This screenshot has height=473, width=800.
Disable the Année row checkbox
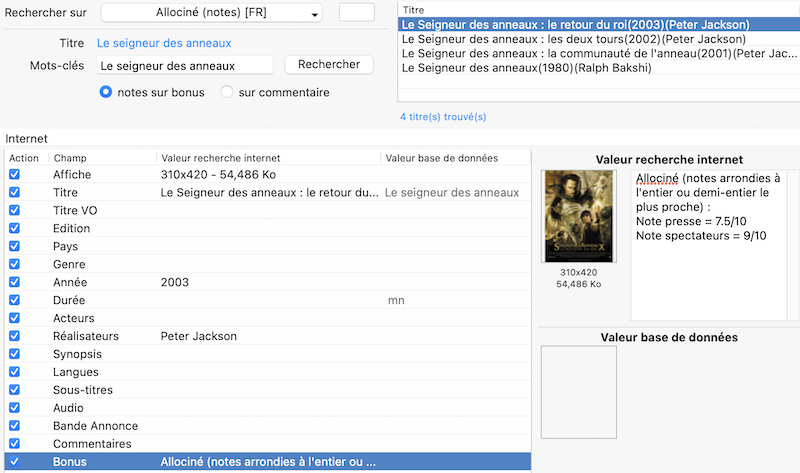(14, 282)
